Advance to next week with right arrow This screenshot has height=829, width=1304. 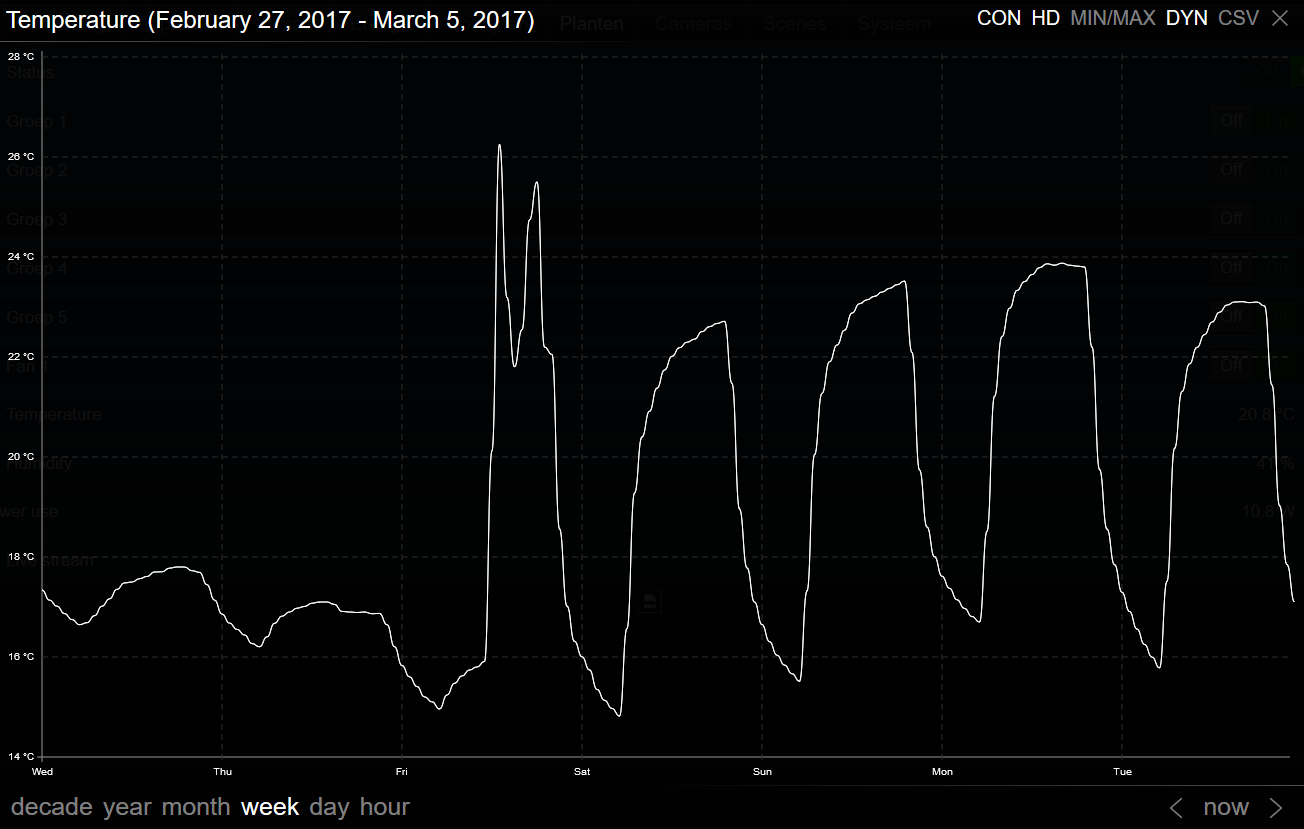point(1276,807)
